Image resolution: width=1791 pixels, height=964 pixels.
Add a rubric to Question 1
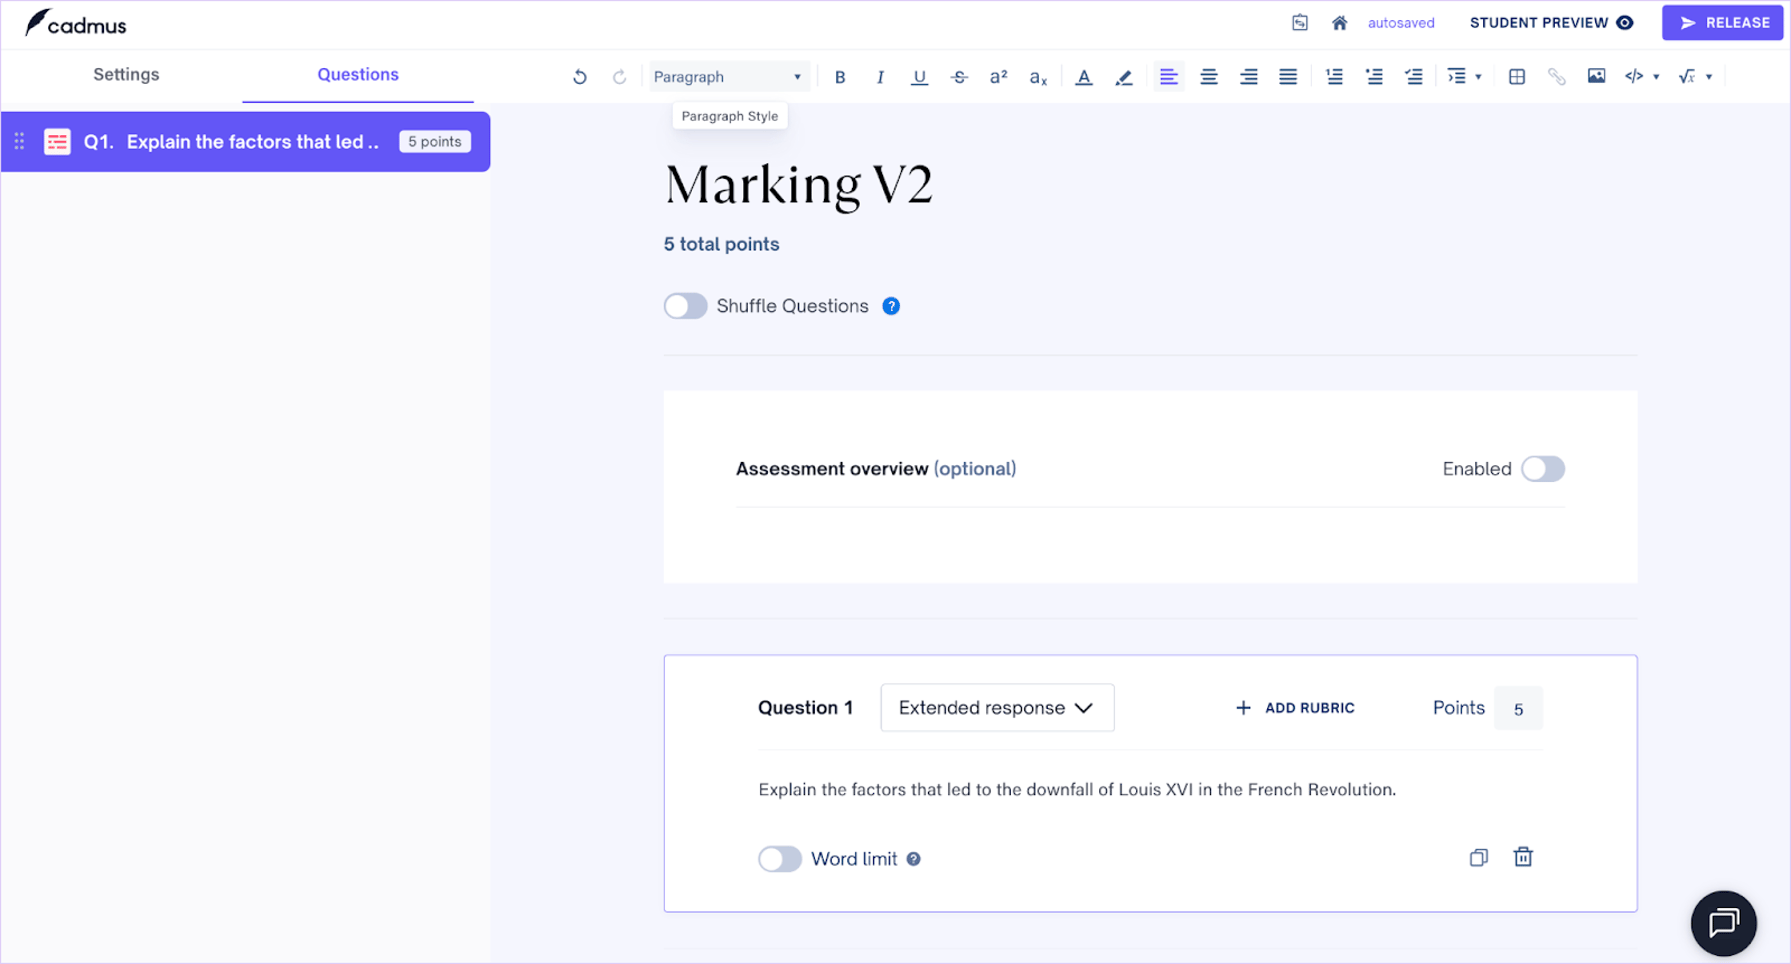[x=1294, y=707]
